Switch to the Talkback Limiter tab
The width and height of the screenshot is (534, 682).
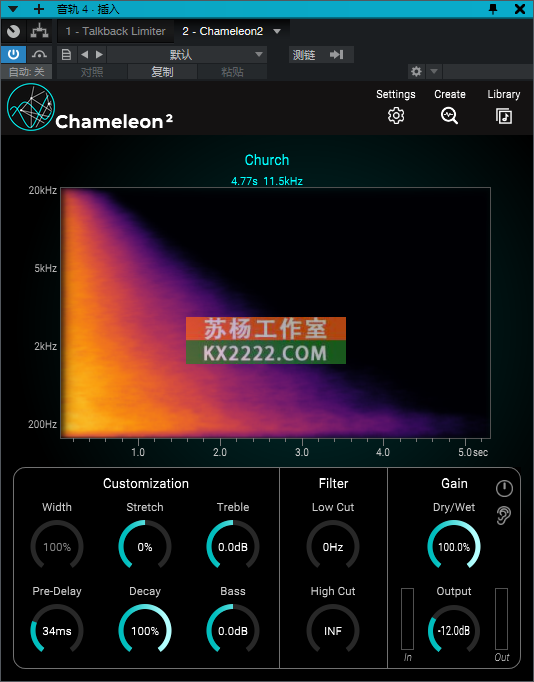[x=115, y=31]
